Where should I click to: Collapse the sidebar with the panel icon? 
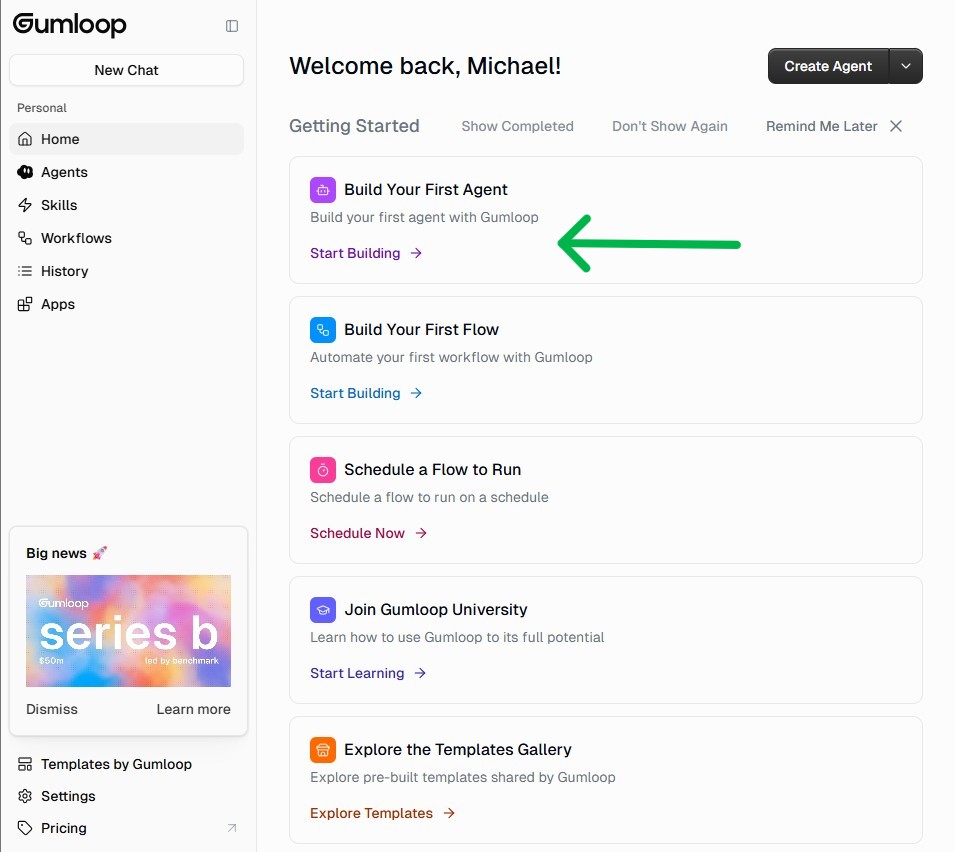232,26
